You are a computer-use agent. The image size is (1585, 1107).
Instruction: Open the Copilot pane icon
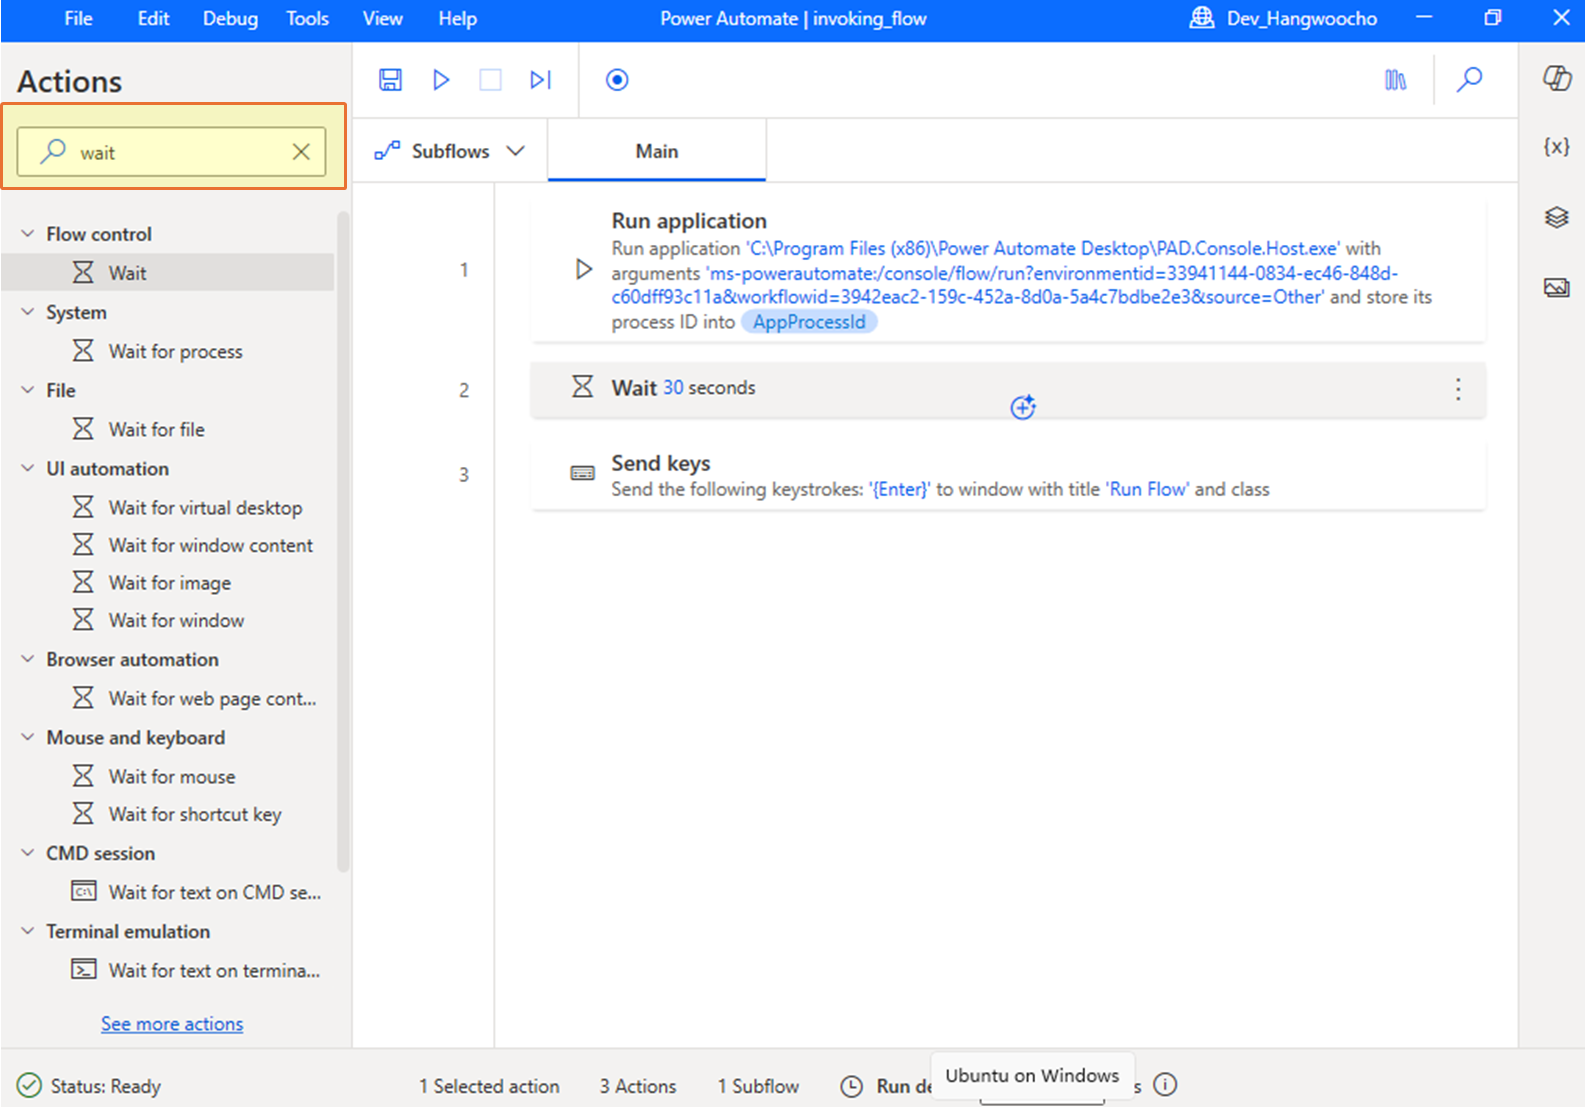click(x=1556, y=78)
